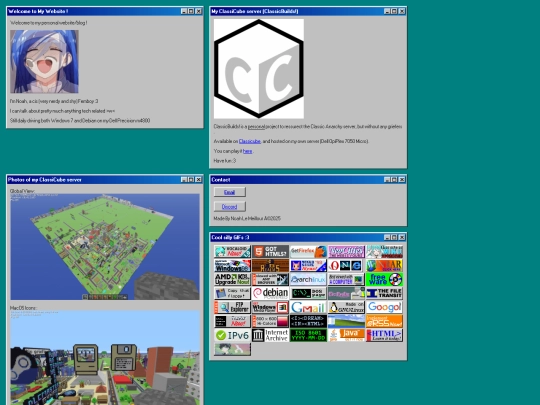This screenshot has height=405, width=540.
Task: Click the Made on GNU/Linux penguin badge
Action: 346,307
